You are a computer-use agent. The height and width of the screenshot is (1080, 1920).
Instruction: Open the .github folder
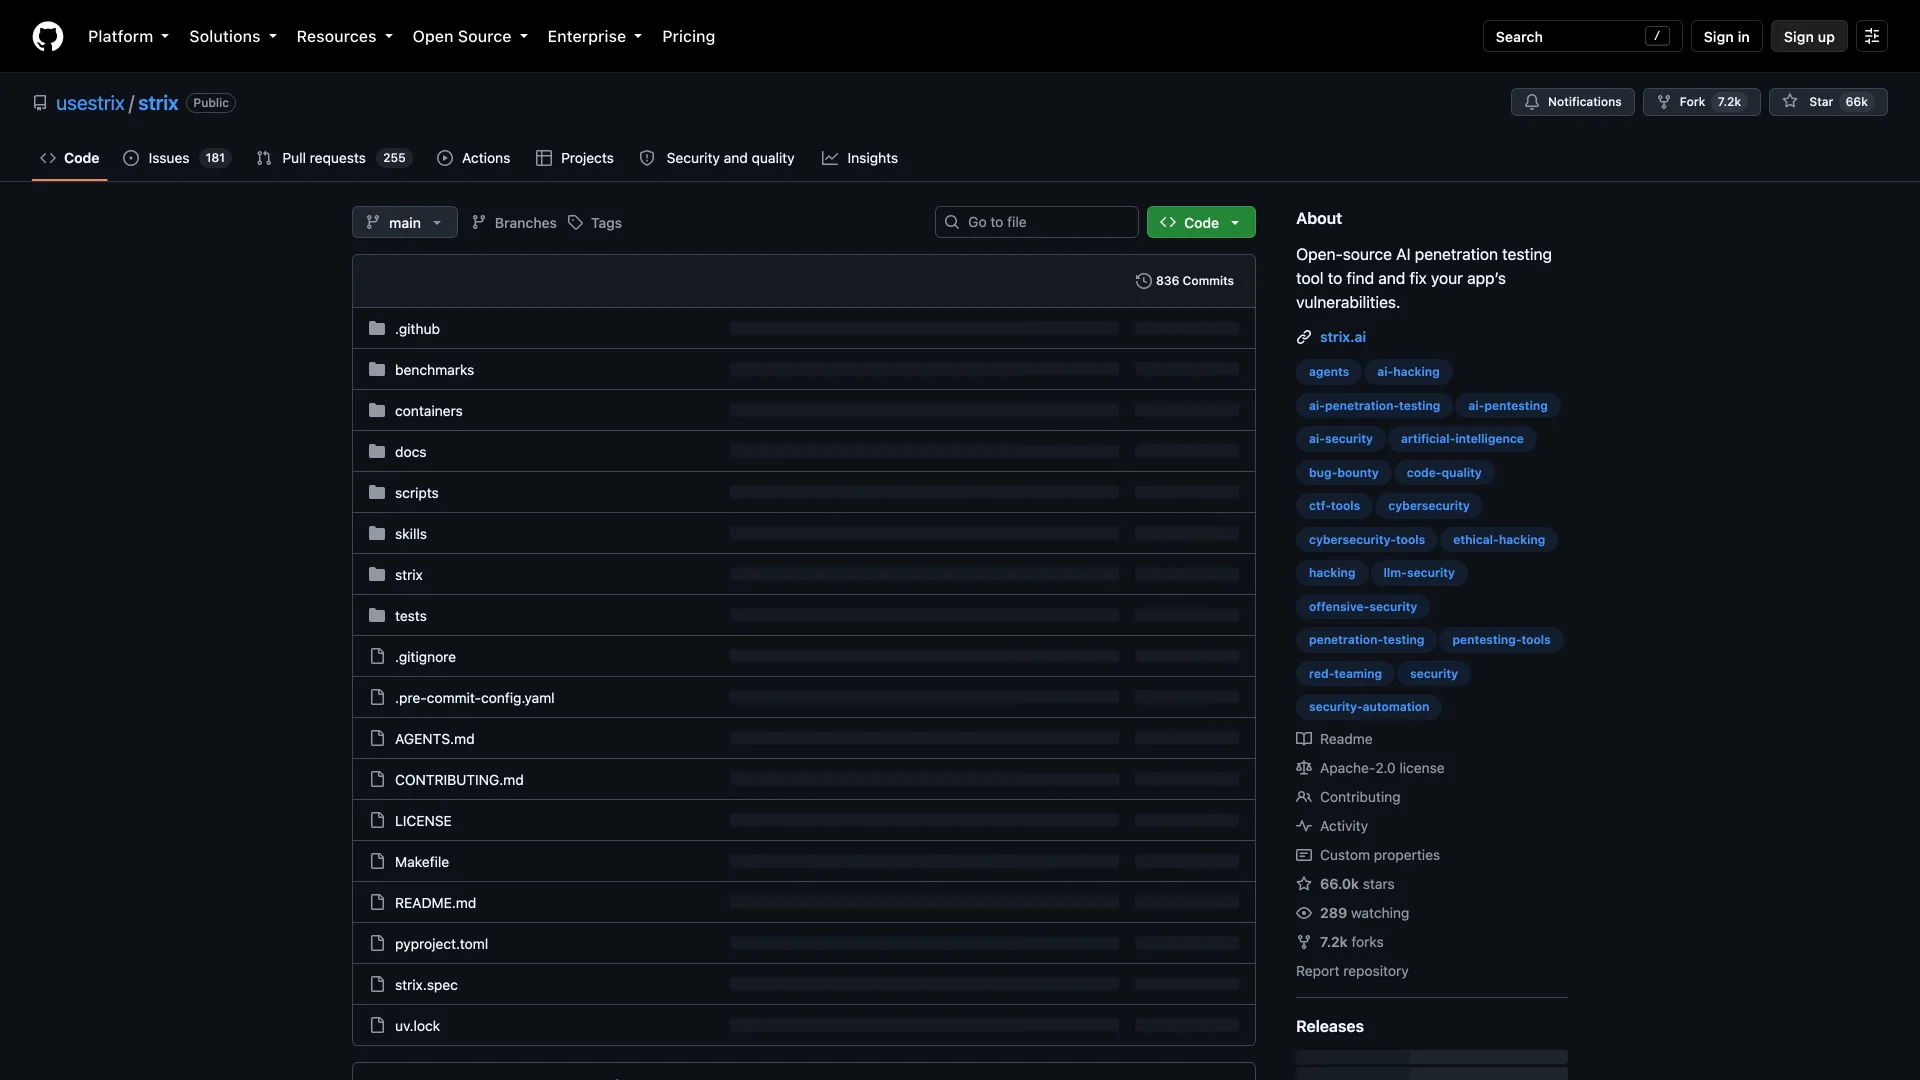click(x=417, y=329)
